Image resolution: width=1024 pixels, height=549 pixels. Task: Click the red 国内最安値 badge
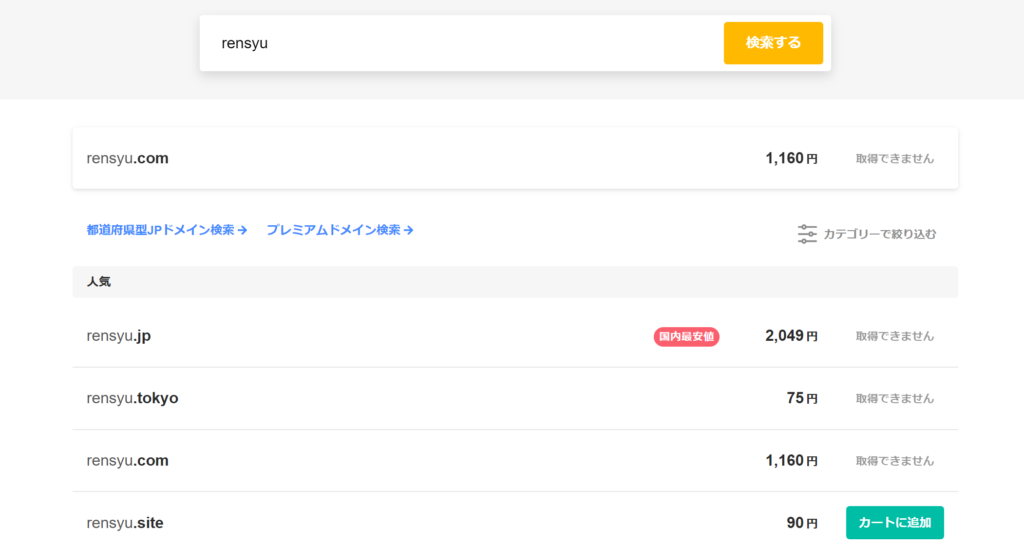pos(686,337)
